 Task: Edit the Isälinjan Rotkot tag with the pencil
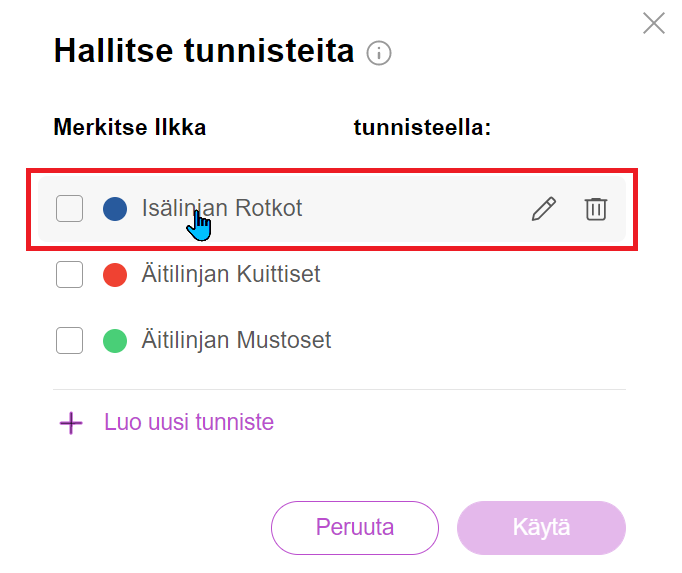tap(544, 209)
